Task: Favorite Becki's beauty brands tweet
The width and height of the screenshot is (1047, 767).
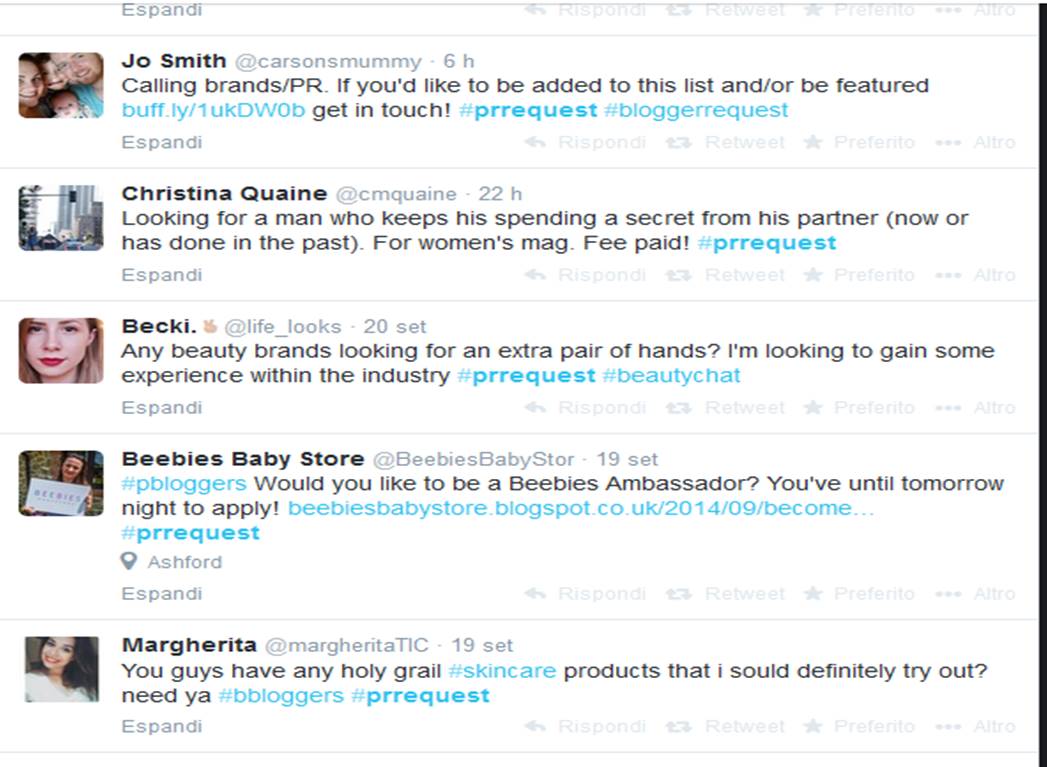Action: (859, 408)
